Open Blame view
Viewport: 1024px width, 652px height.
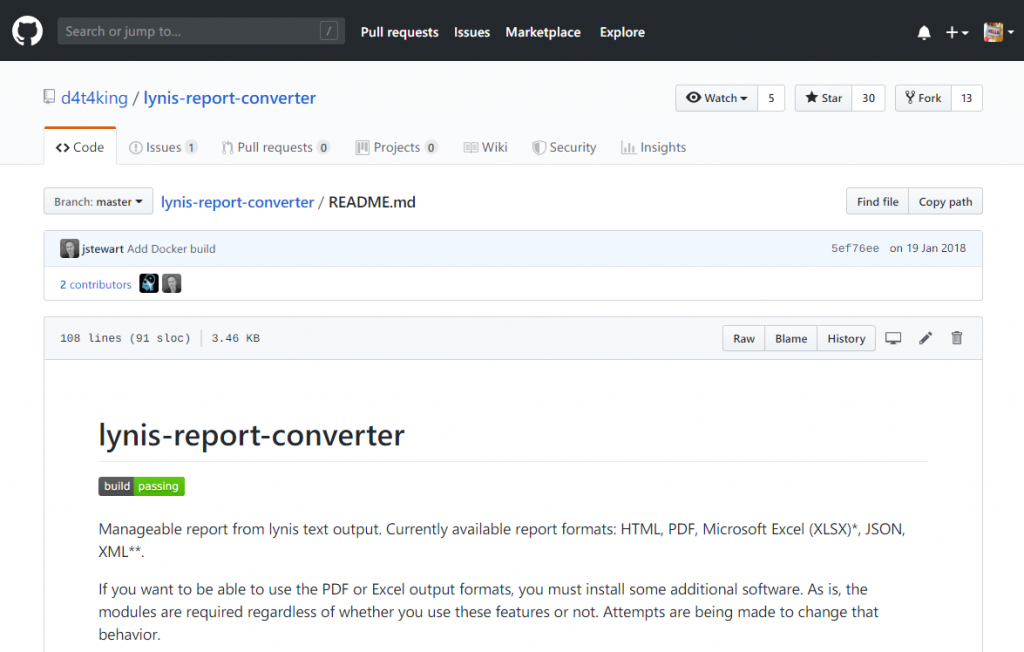pos(791,338)
